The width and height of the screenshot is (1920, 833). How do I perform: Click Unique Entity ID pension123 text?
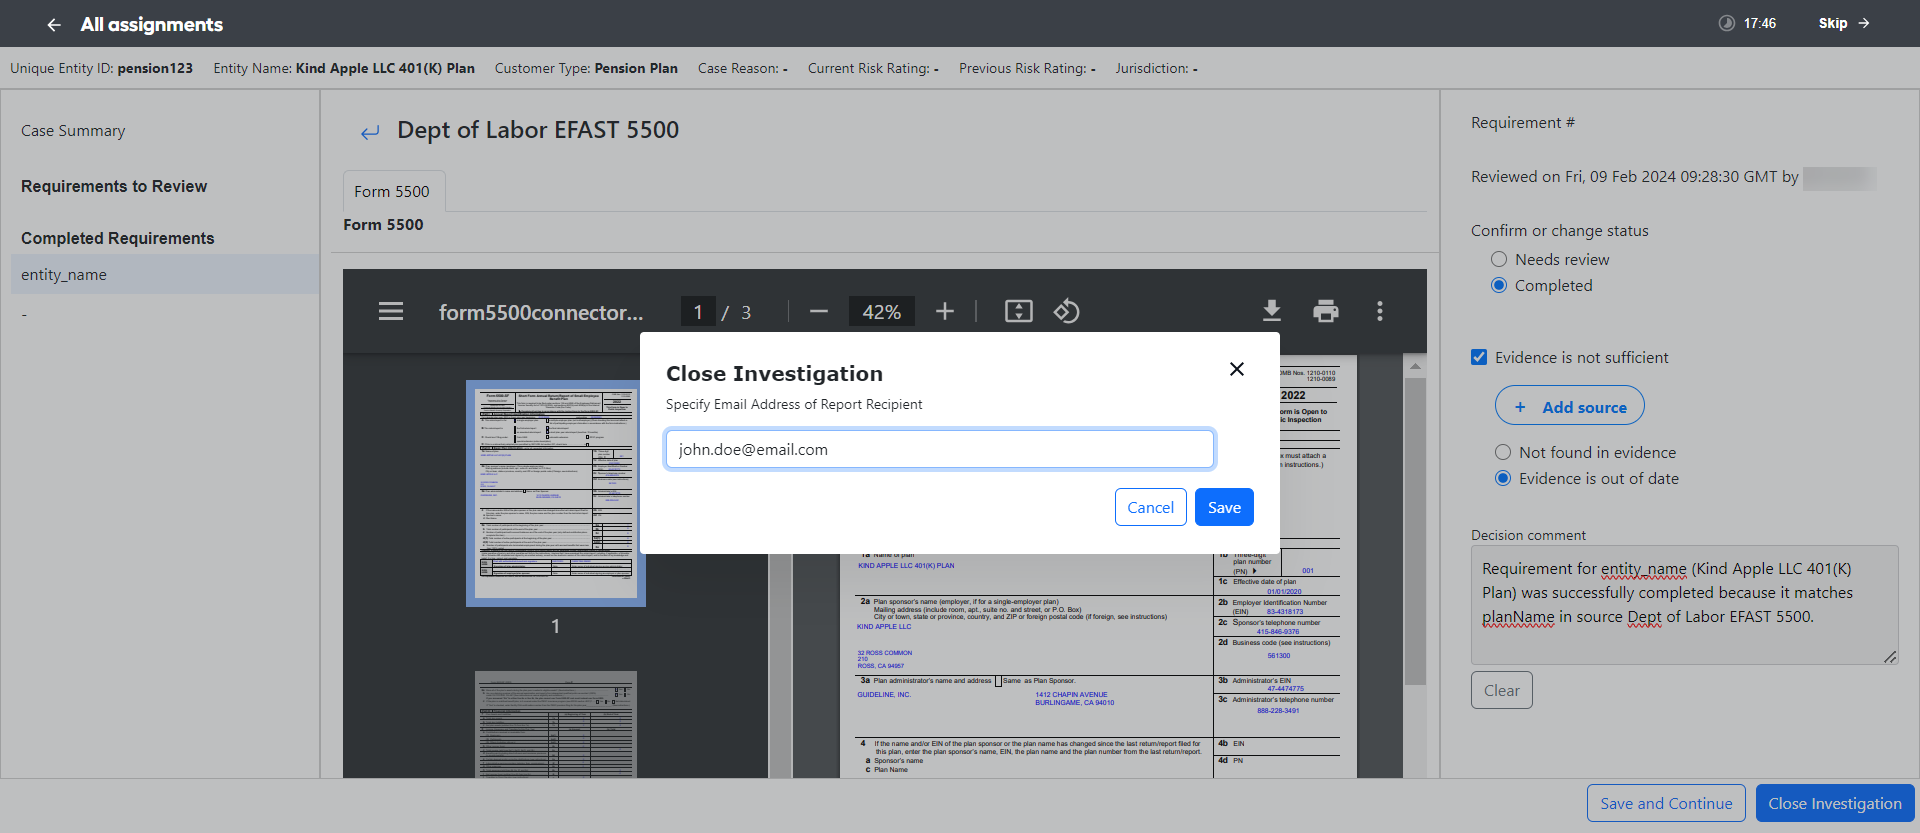(x=102, y=68)
